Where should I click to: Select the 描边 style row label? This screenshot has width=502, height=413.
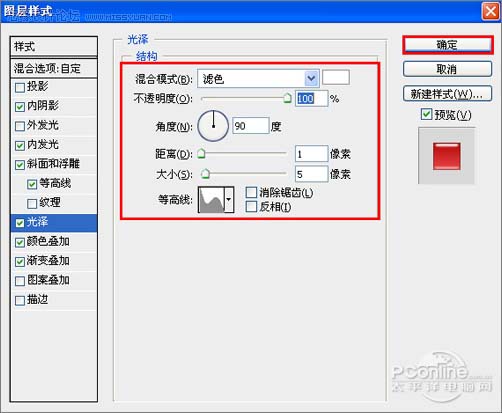click(37, 299)
